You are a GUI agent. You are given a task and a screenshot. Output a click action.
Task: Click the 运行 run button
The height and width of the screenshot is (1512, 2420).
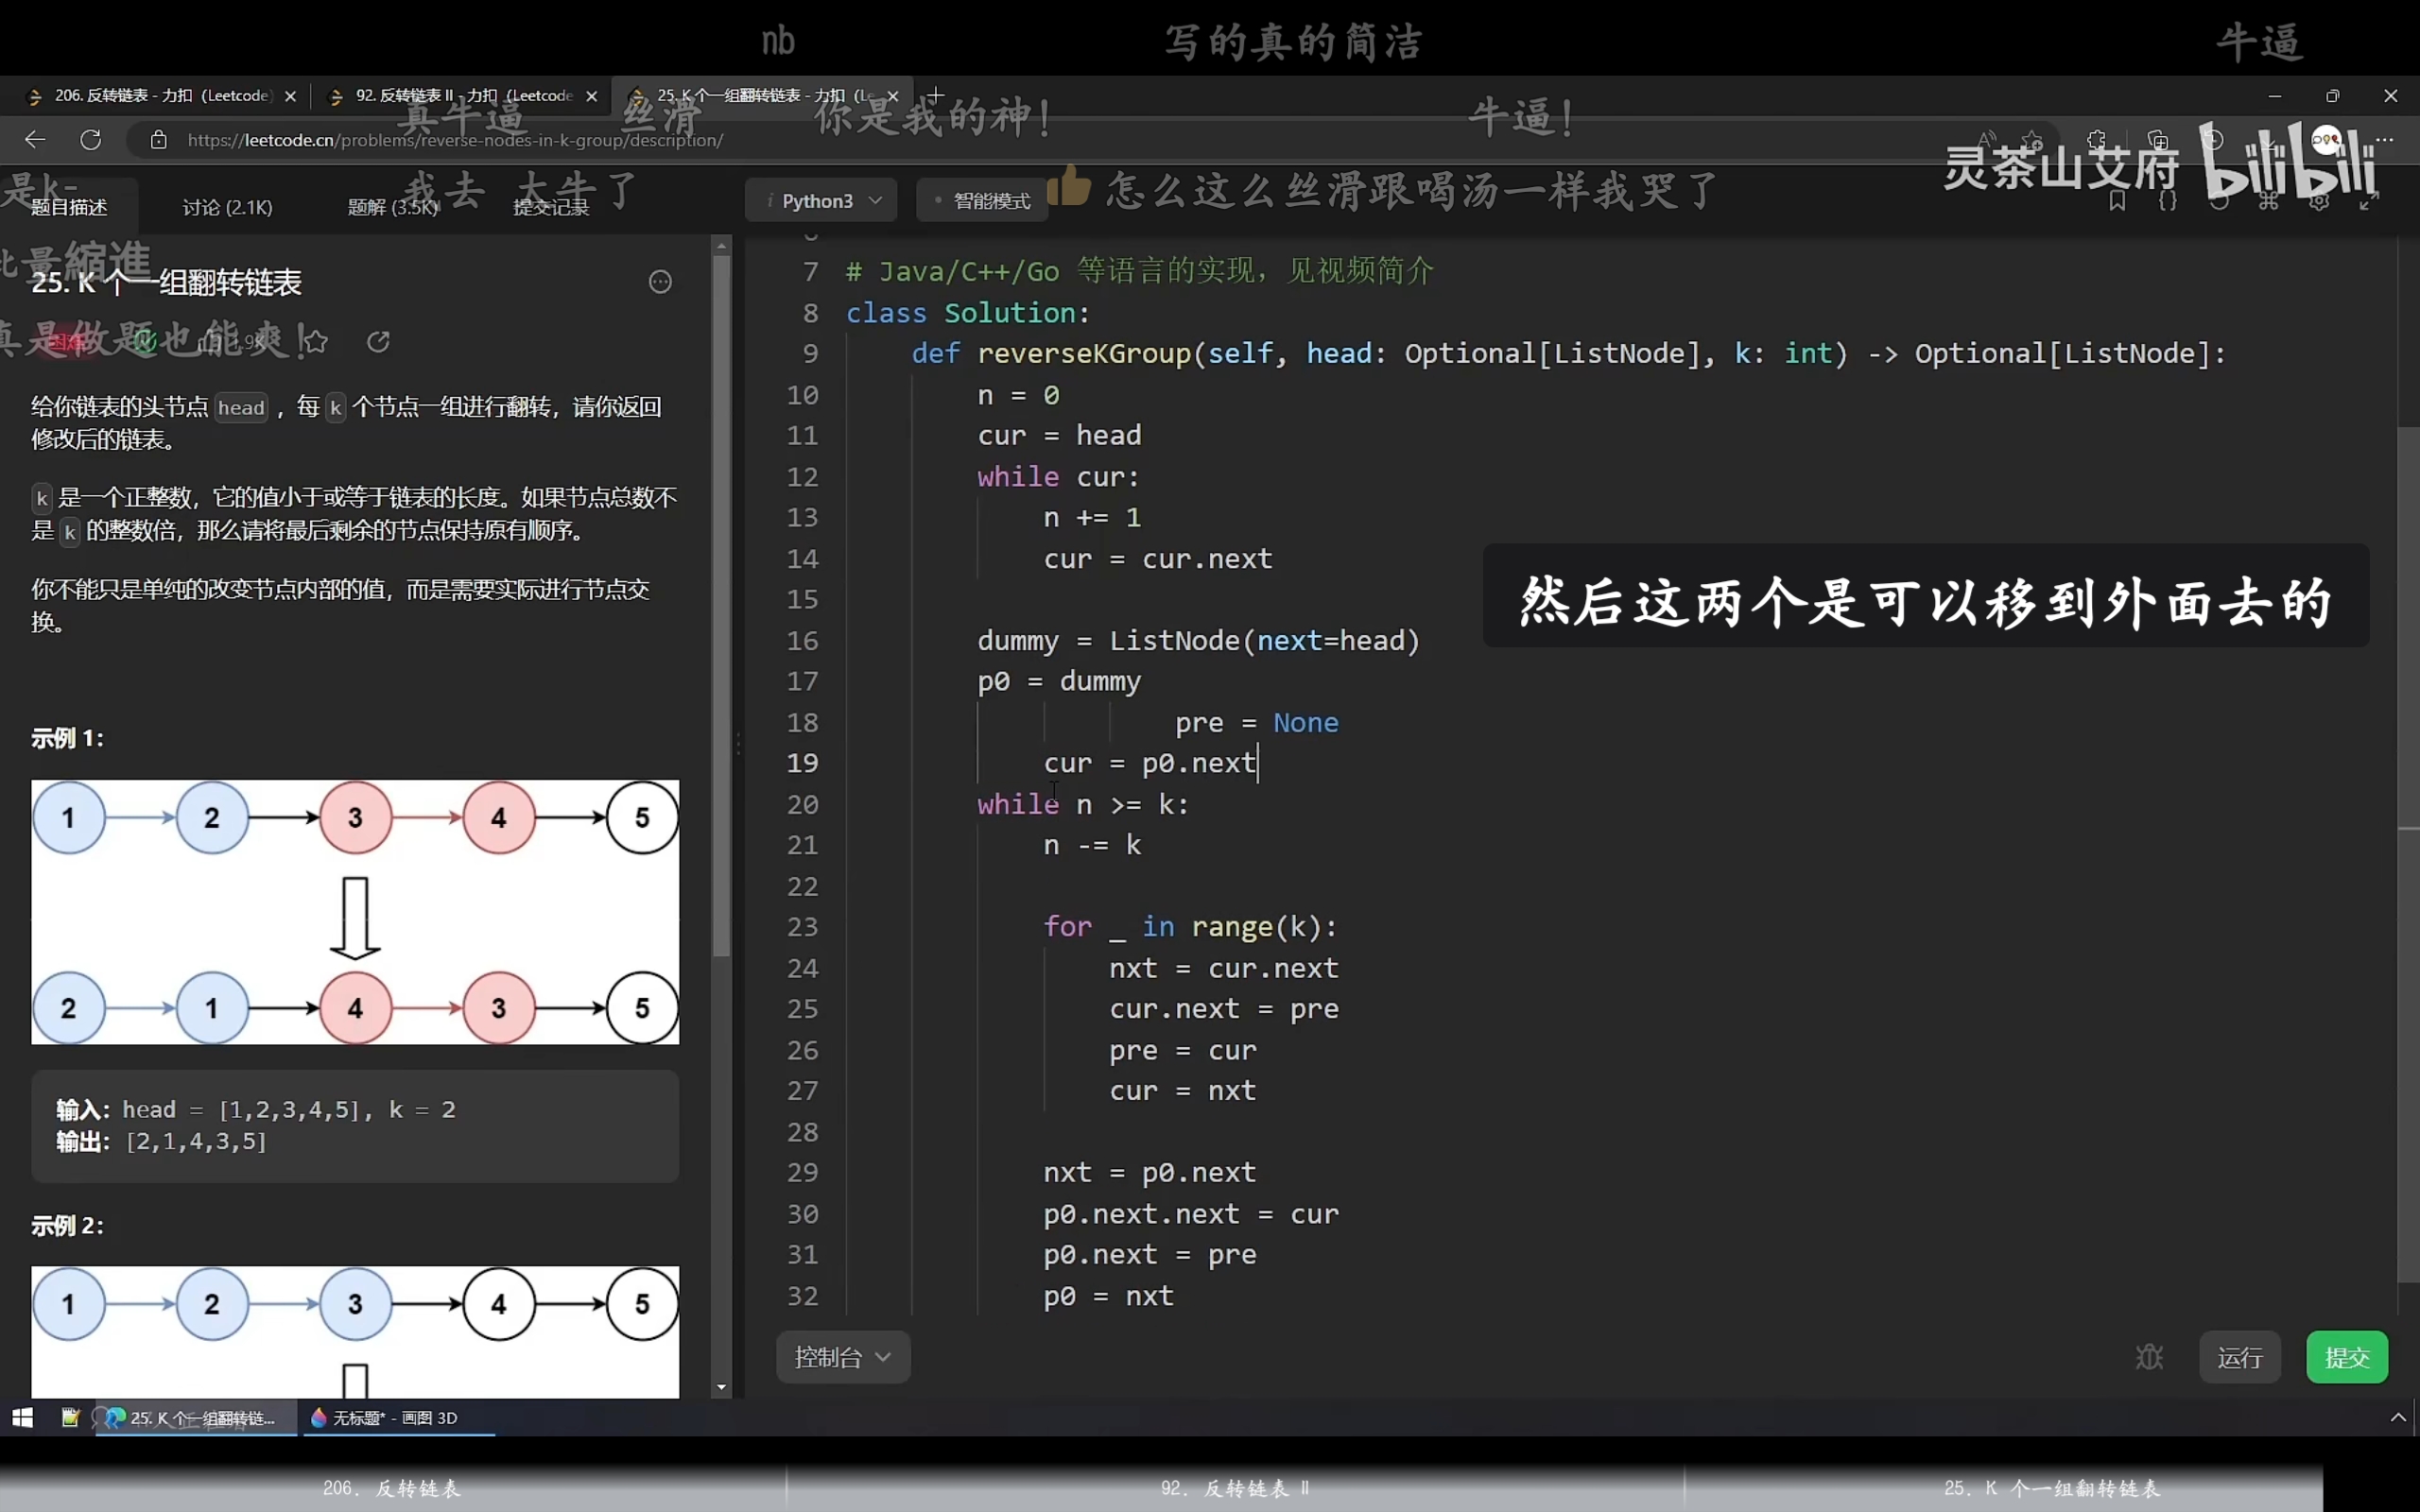click(2239, 1357)
